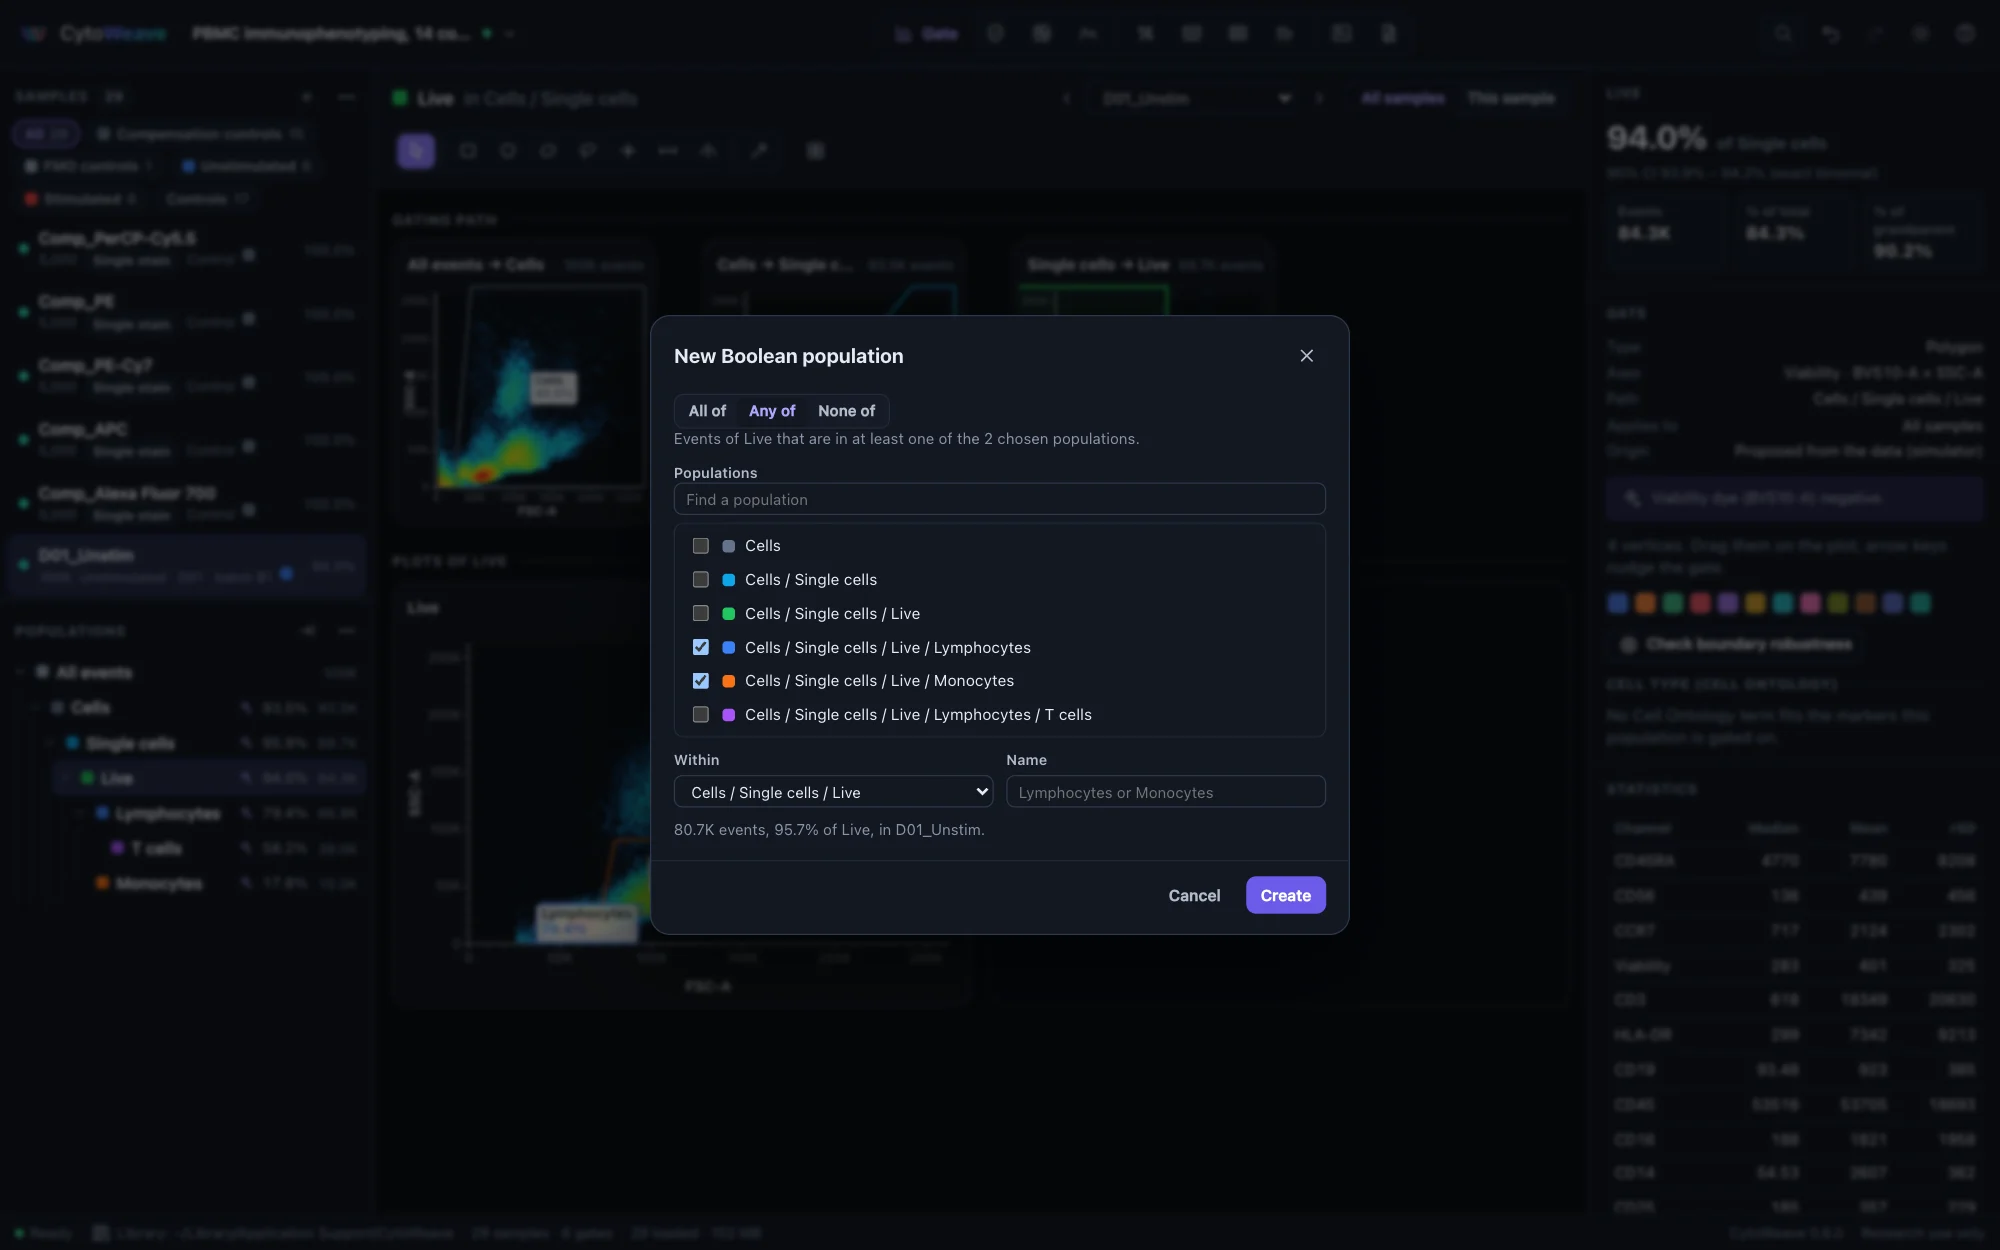
Task: Click the Gate button in the top toolbar
Action: [x=926, y=34]
